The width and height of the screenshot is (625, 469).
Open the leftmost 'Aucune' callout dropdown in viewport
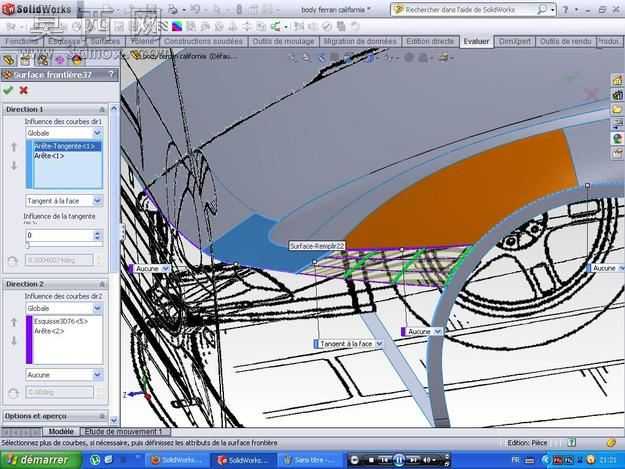tap(165, 269)
